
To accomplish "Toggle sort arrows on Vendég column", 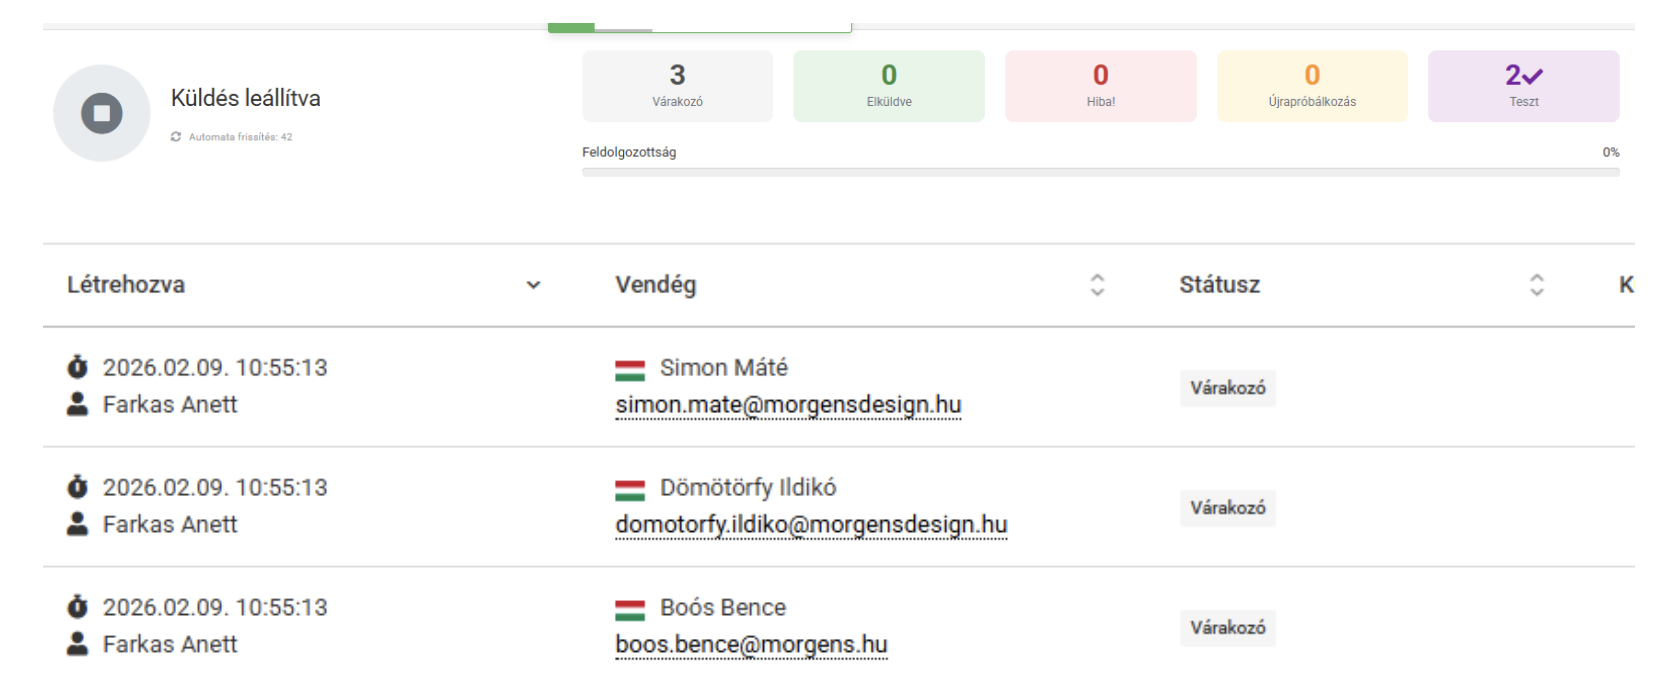I will click(1097, 285).
